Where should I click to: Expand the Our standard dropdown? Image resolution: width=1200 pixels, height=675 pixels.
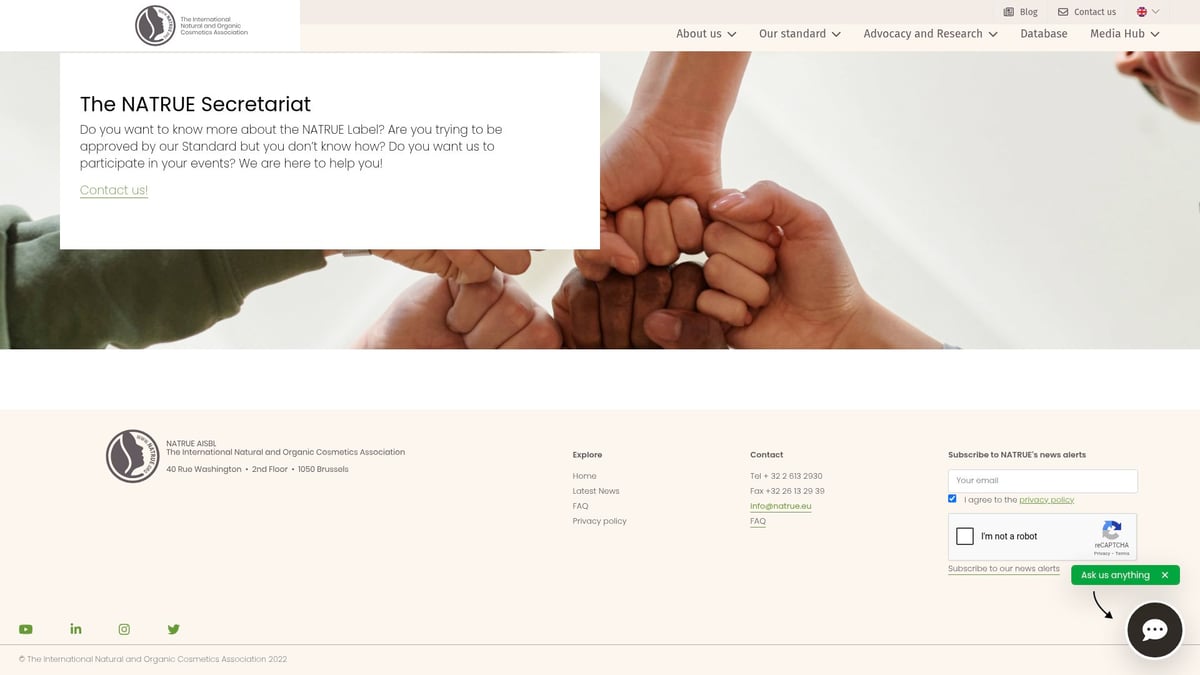[x=799, y=34]
